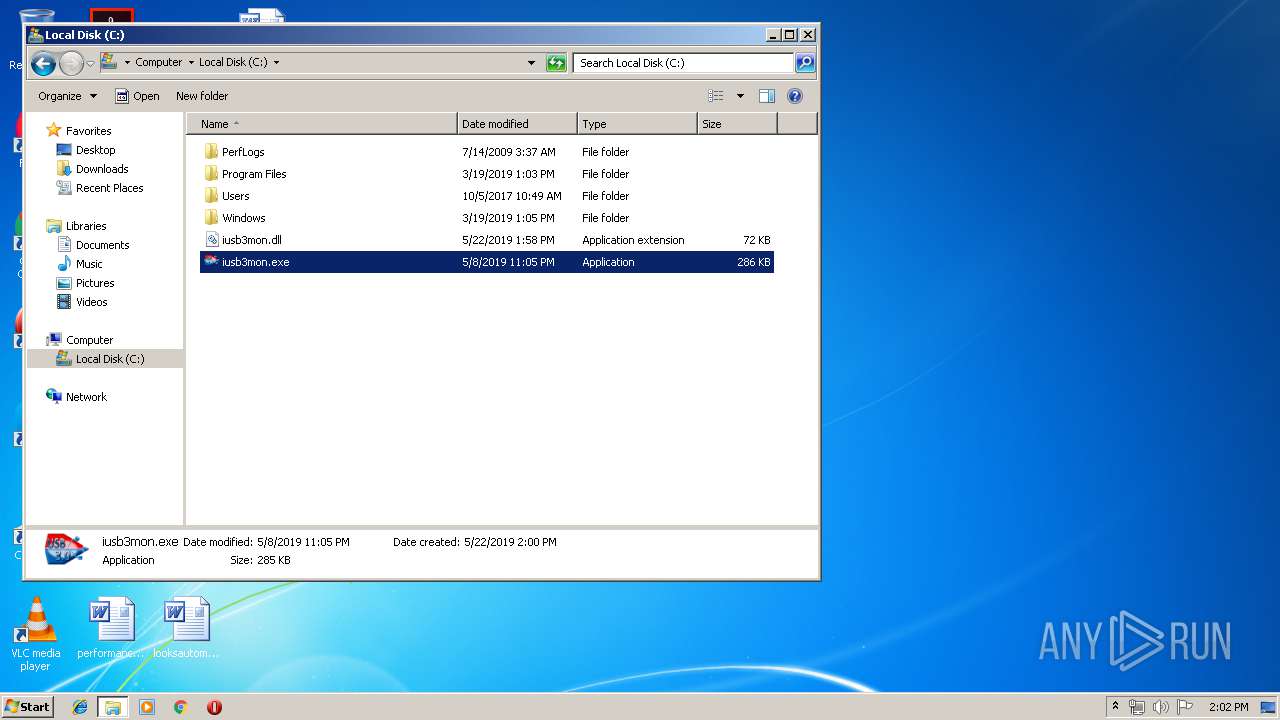Click the 2:02 PM clock
The width and height of the screenshot is (1280, 720).
pyautogui.click(x=1228, y=707)
